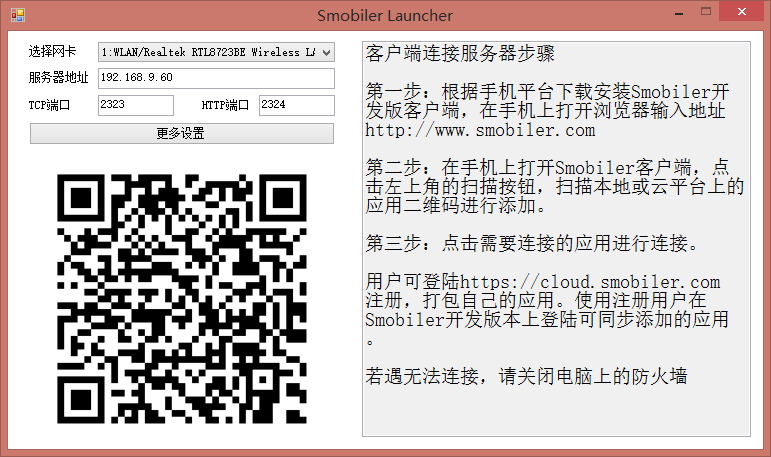Screen dimensions: 771x457
Task: Close the Smobiler Launcher window
Action: (741, 11)
